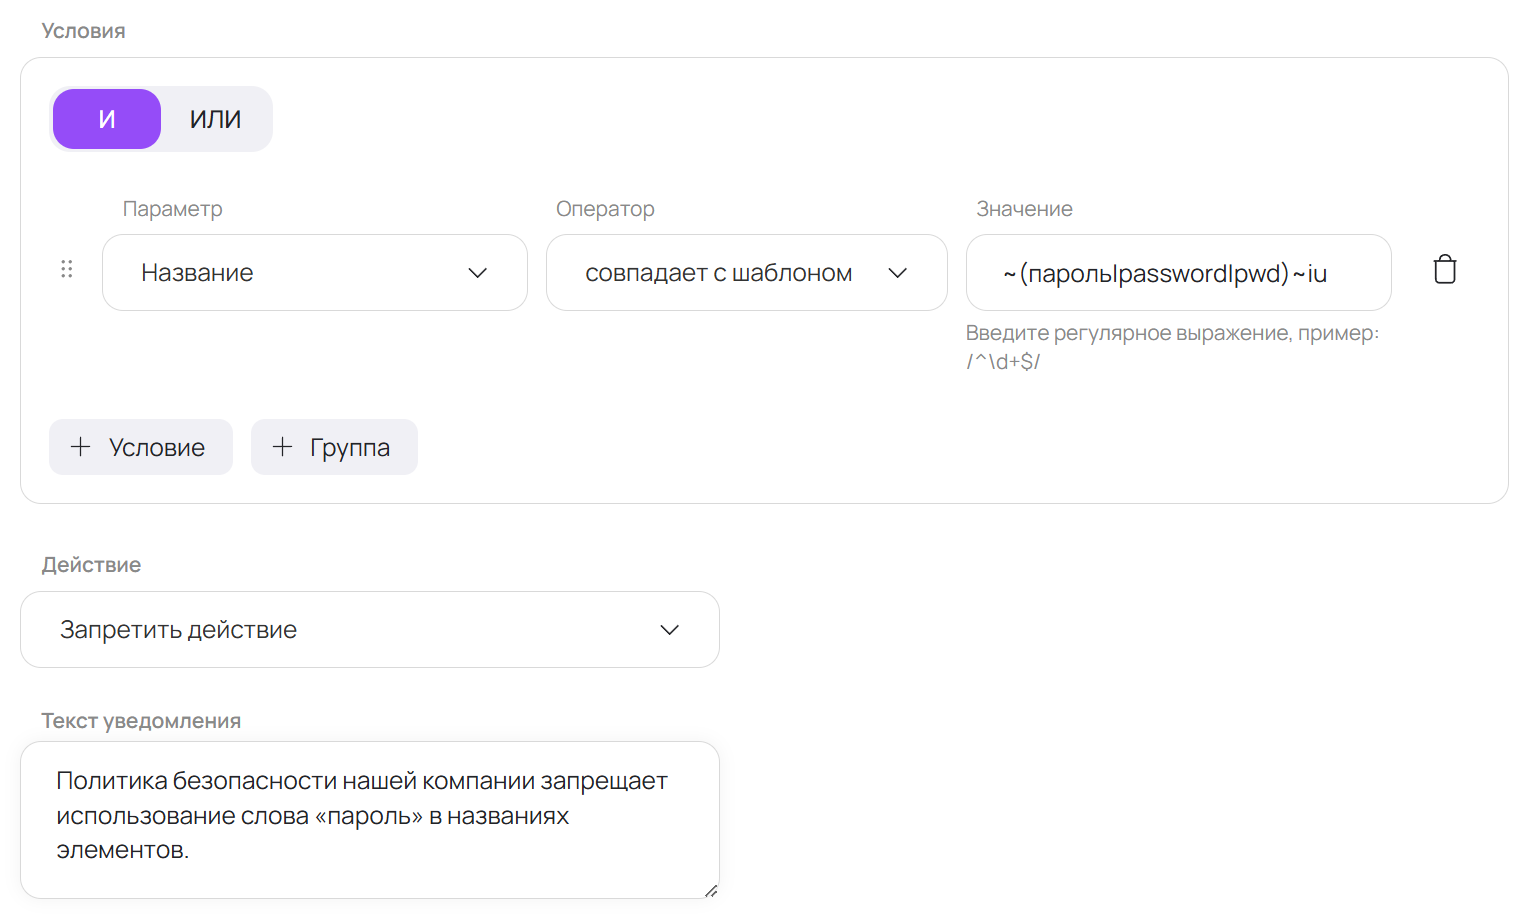
Task: Click the chevron in the Параметр field
Action: [x=478, y=272]
